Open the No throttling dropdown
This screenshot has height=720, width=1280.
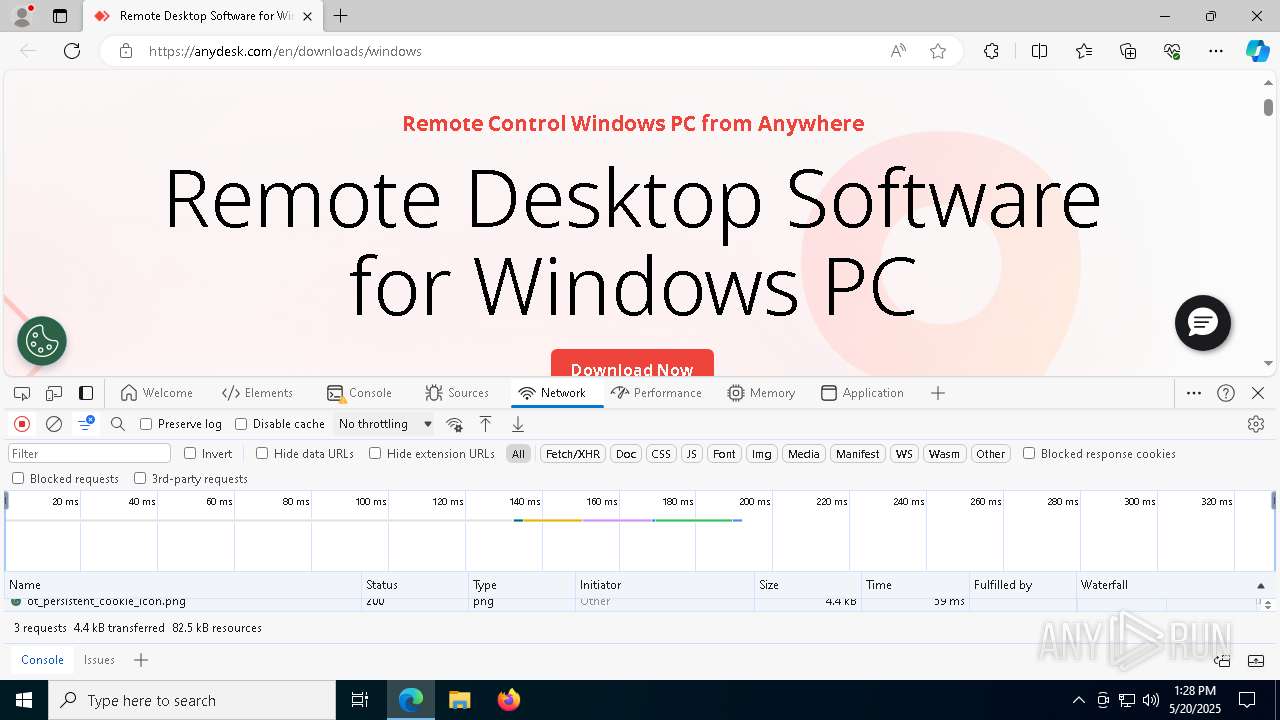pos(385,424)
